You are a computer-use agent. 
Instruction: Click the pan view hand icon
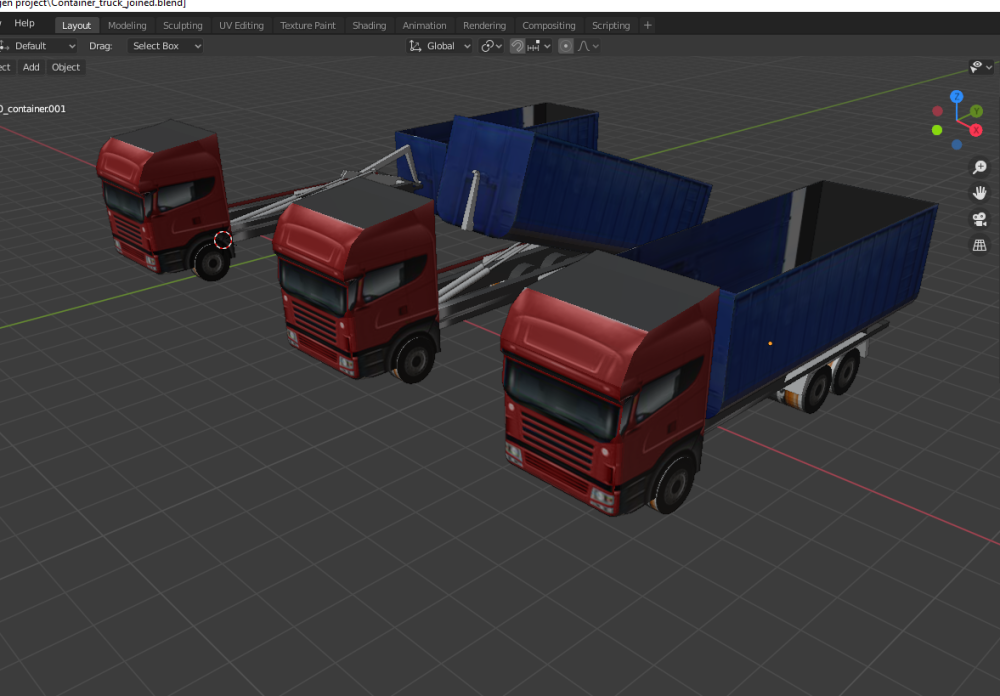979,194
